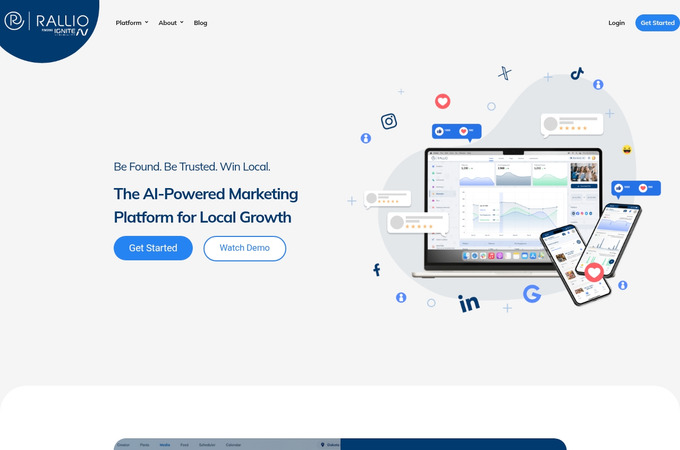Viewport: 680px width, 450px height.
Task: Expand the chevron next to About
Action: [182, 22]
